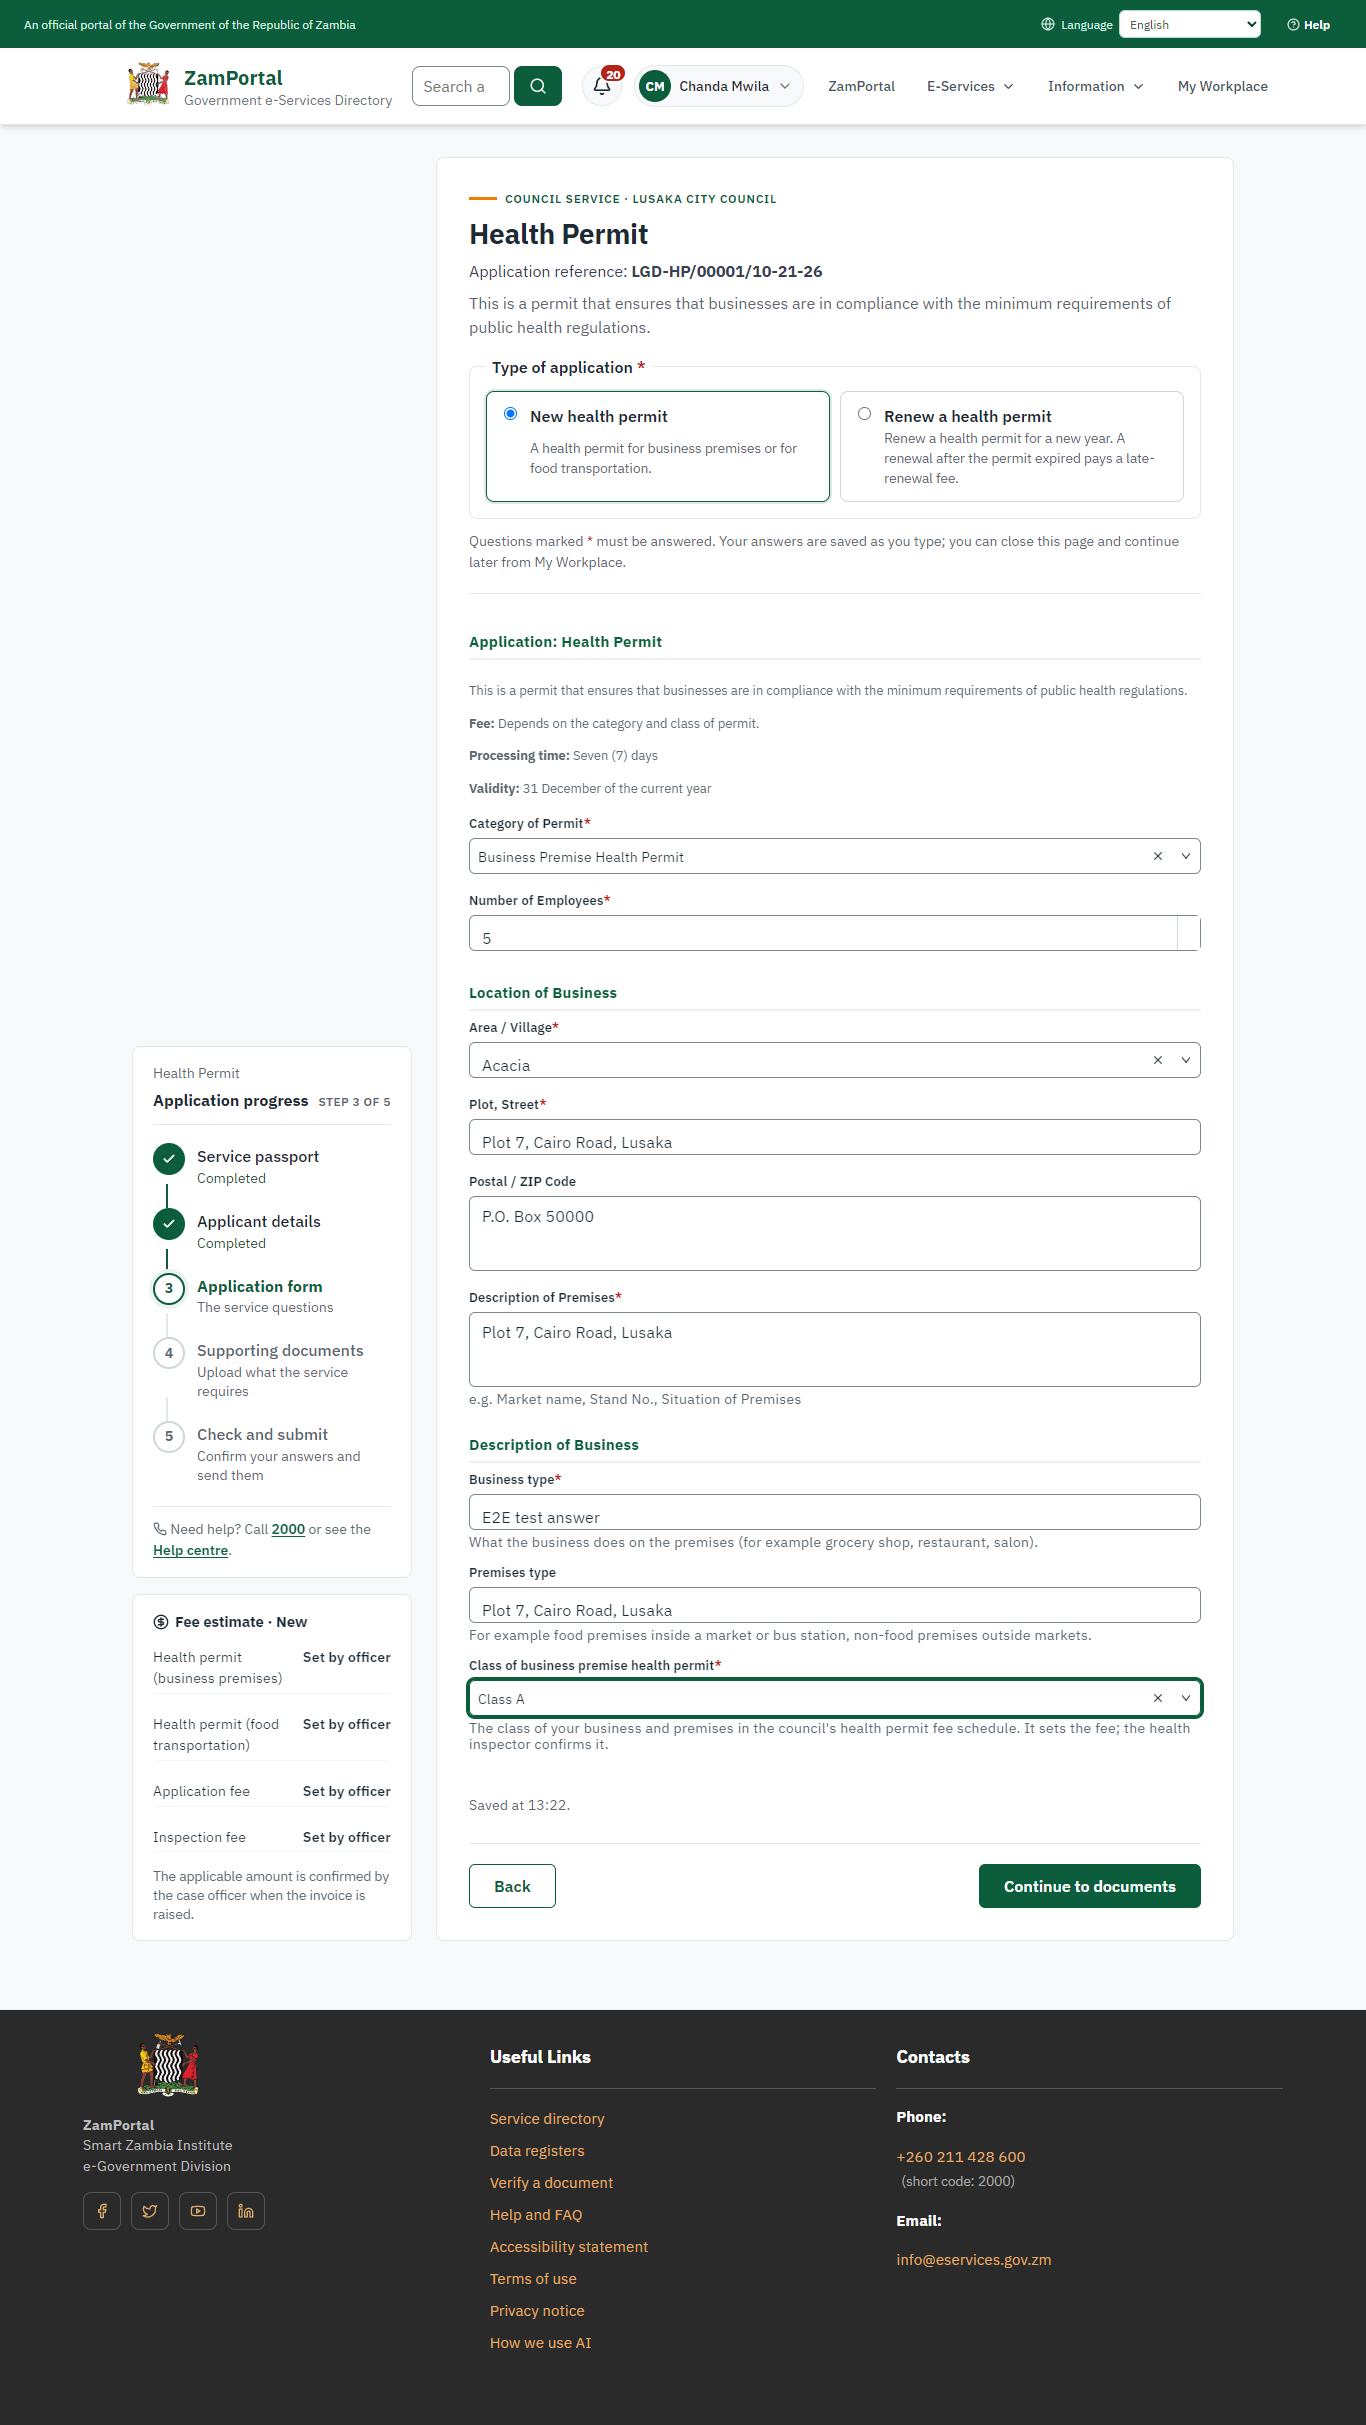This screenshot has width=1366, height=2425.
Task: Open the Facebook social icon in footer
Action: coord(102,2211)
